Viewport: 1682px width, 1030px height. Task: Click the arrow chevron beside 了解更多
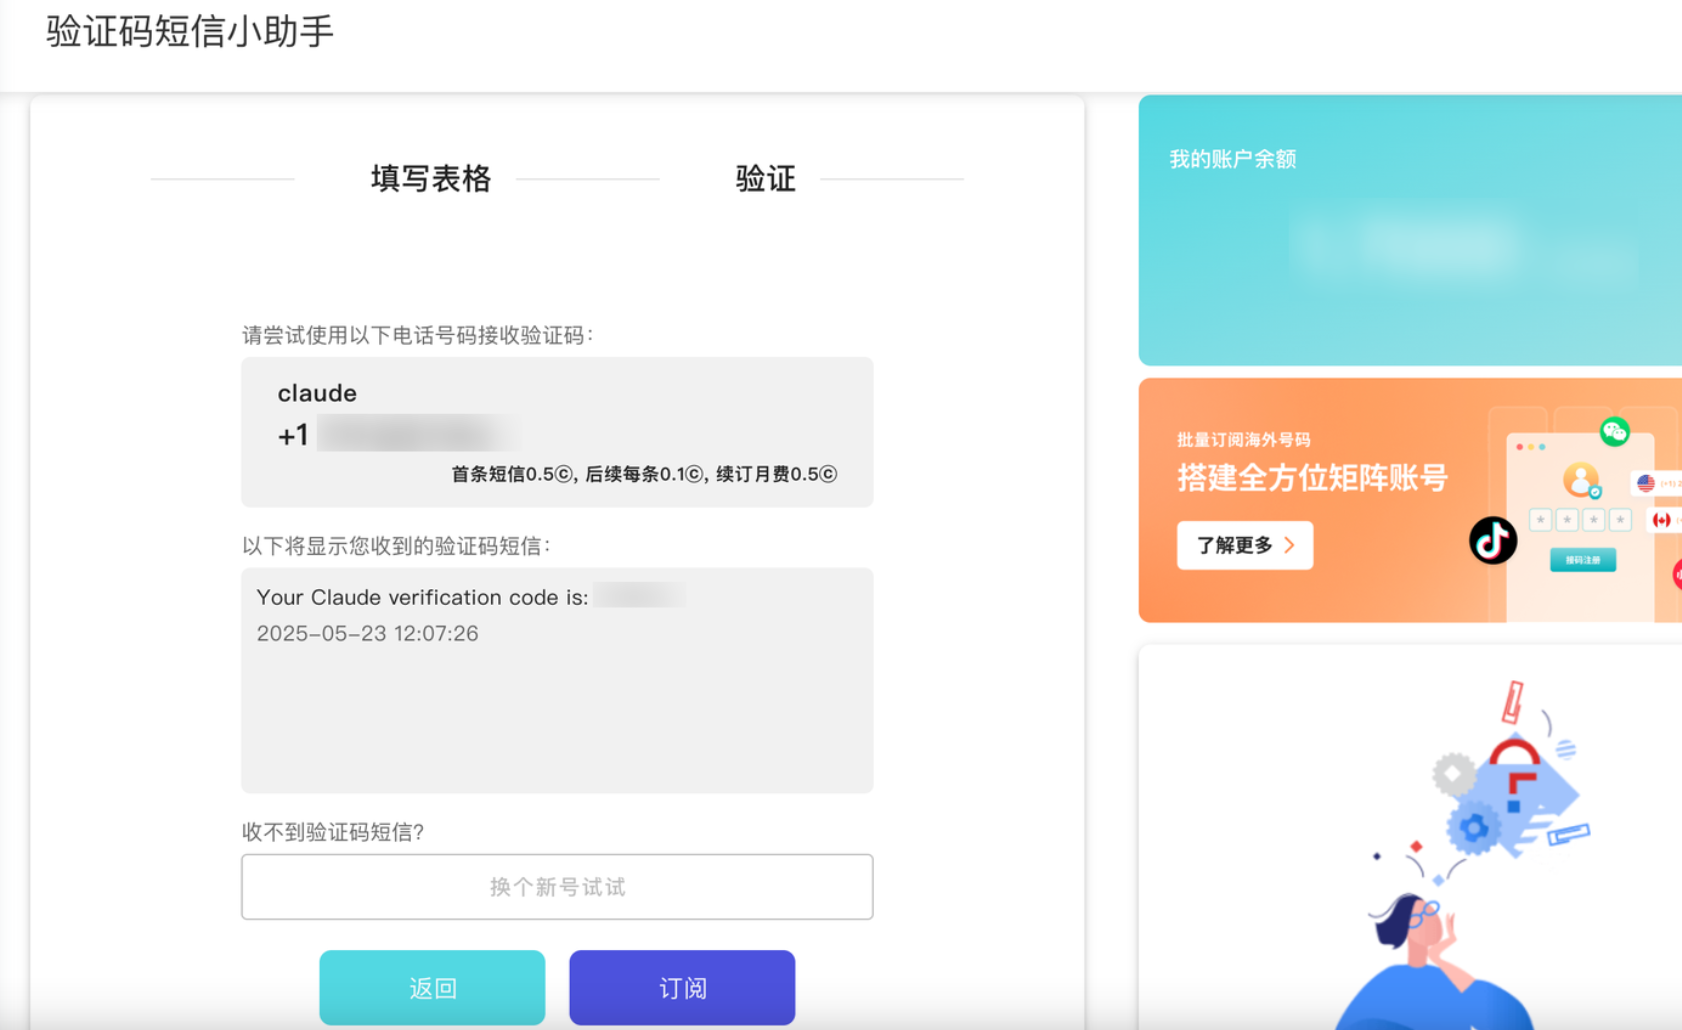[1289, 545]
